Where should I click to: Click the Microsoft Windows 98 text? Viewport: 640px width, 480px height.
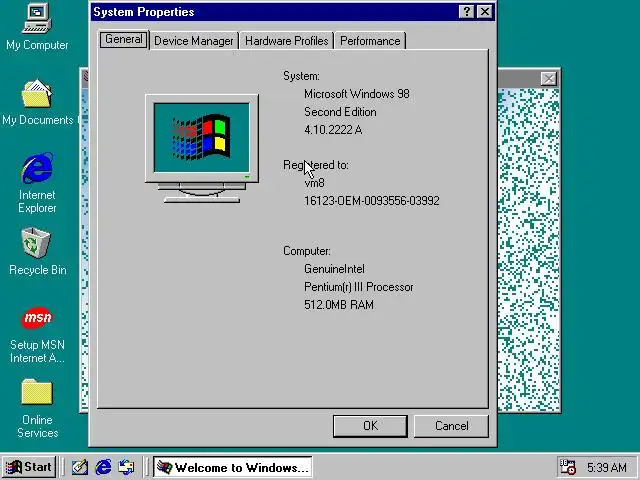click(x=357, y=94)
